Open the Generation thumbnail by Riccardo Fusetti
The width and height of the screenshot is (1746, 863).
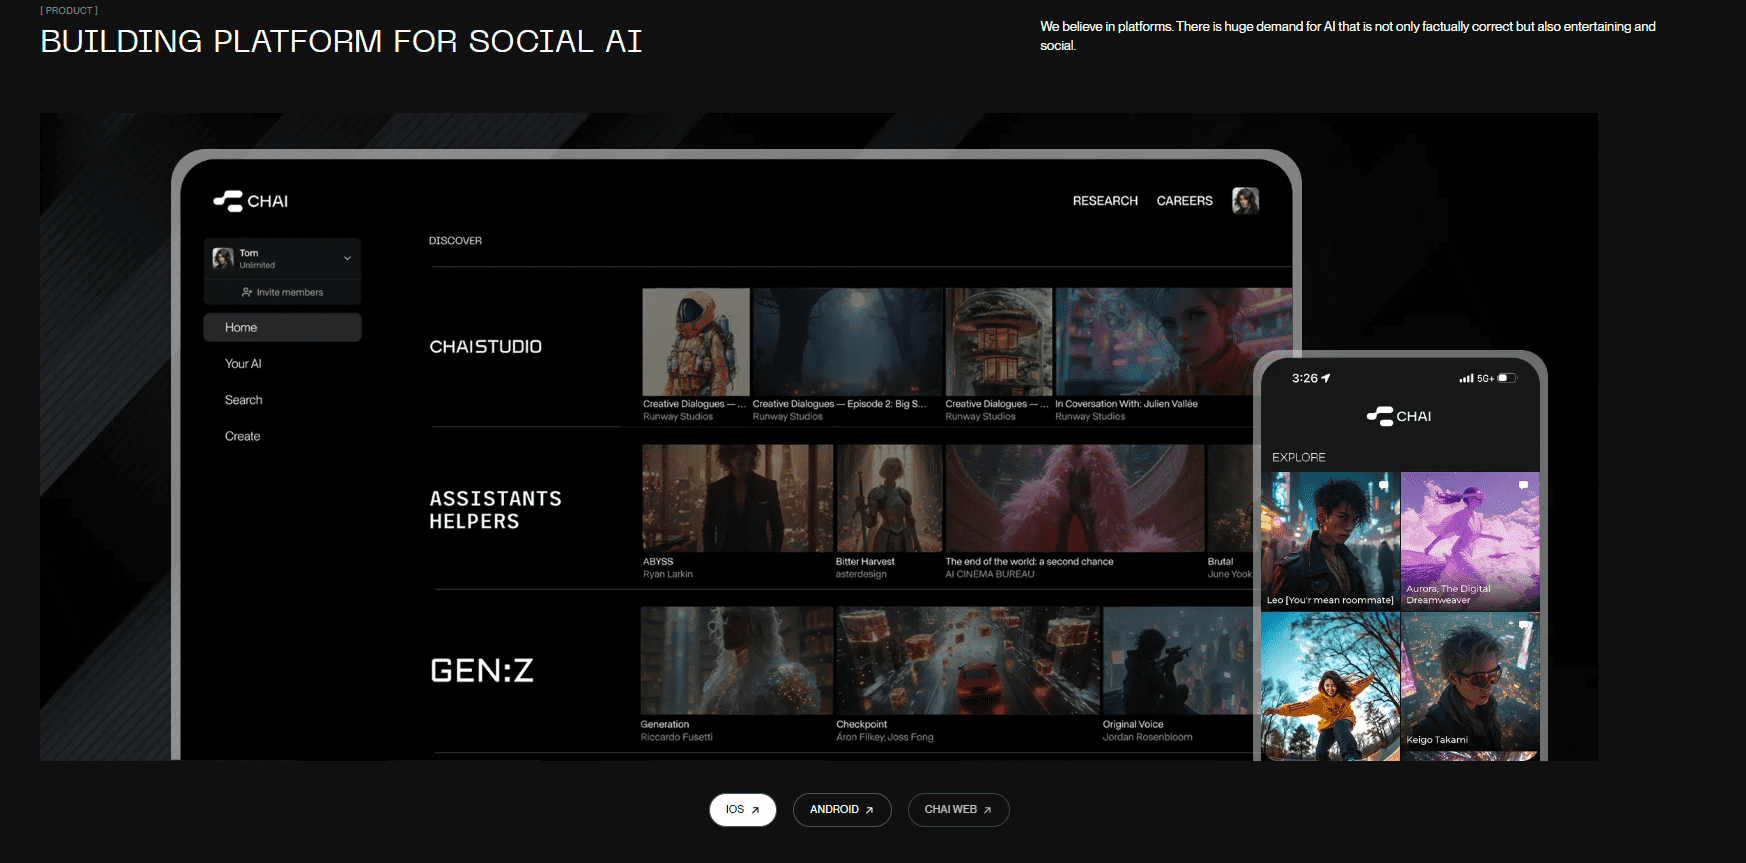click(x=737, y=660)
